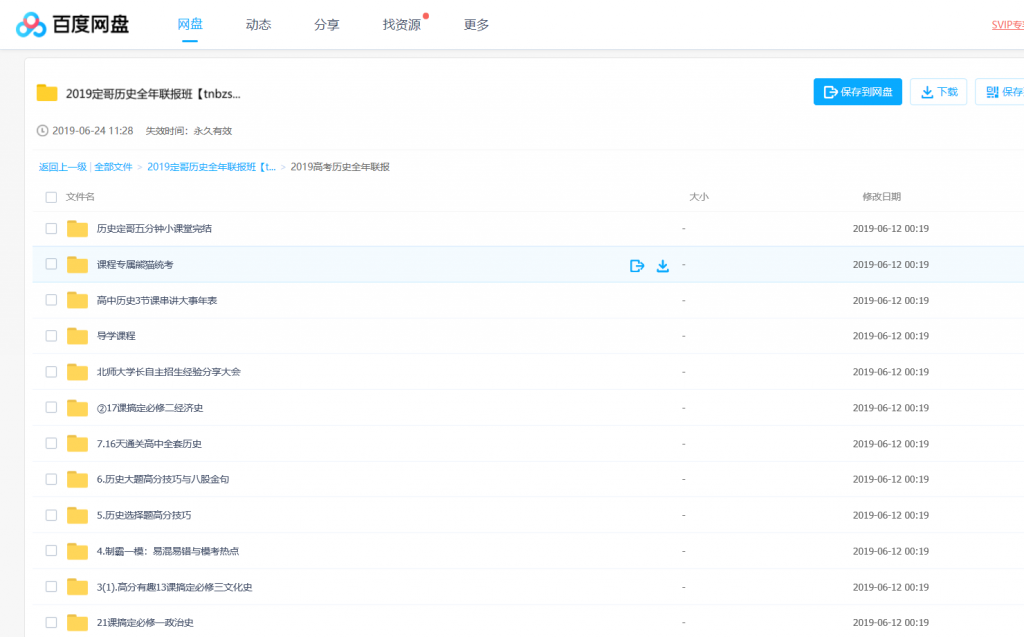Click the 保存到网盘 button

pyautogui.click(x=858, y=92)
